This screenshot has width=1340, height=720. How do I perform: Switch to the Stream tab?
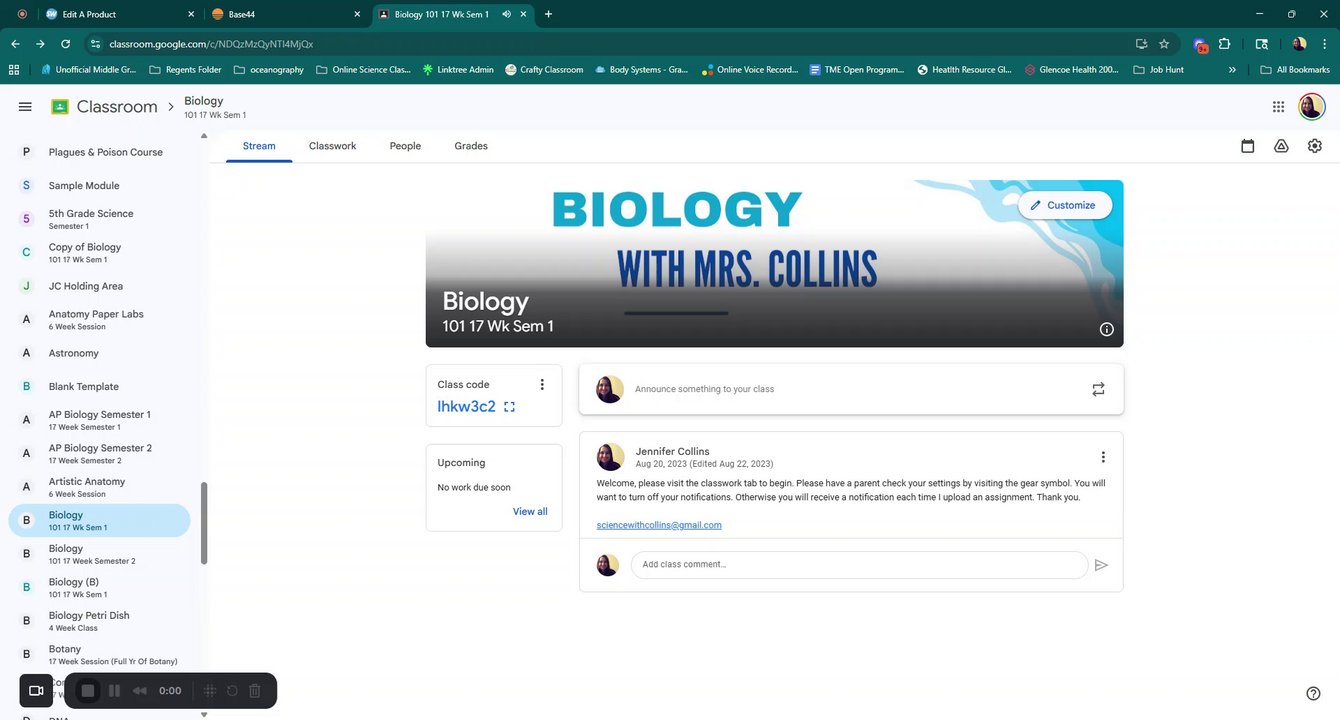[259, 146]
